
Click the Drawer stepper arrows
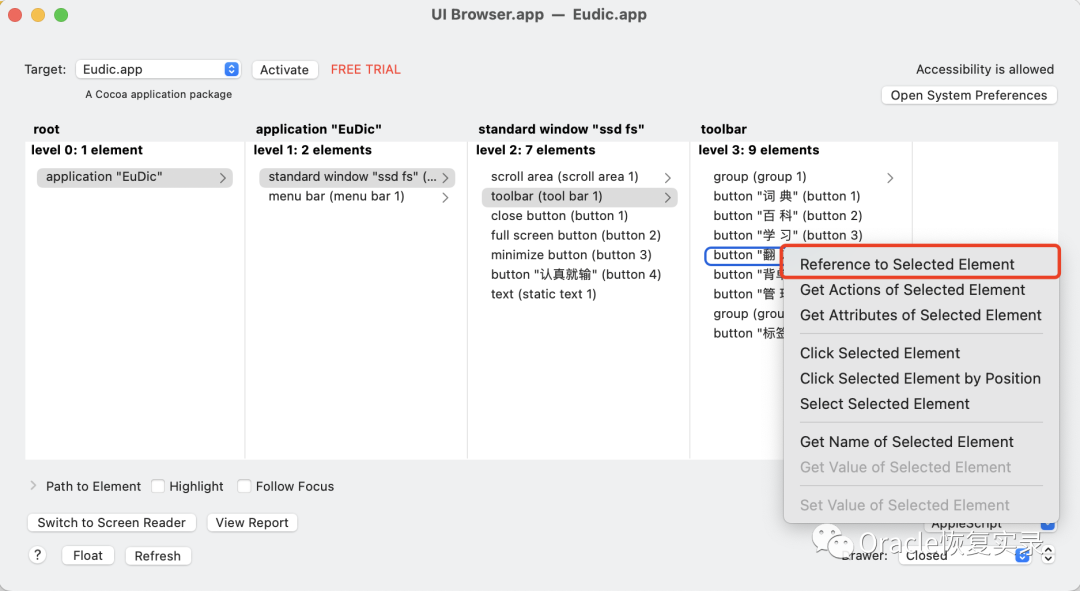[x=1048, y=554]
